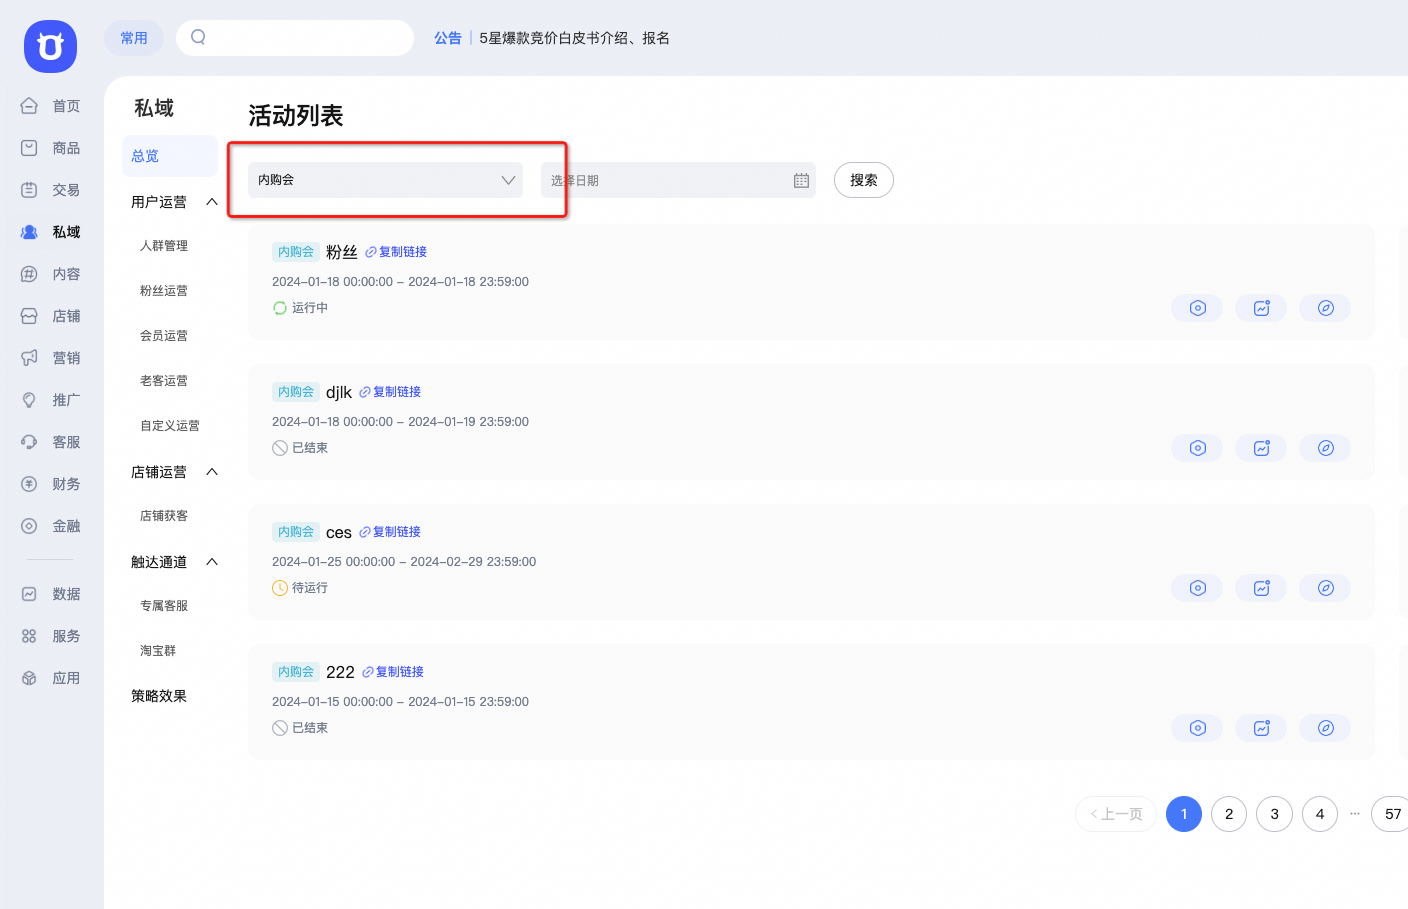
Task: Click edit icon for 222 activity
Action: tap(1325, 728)
